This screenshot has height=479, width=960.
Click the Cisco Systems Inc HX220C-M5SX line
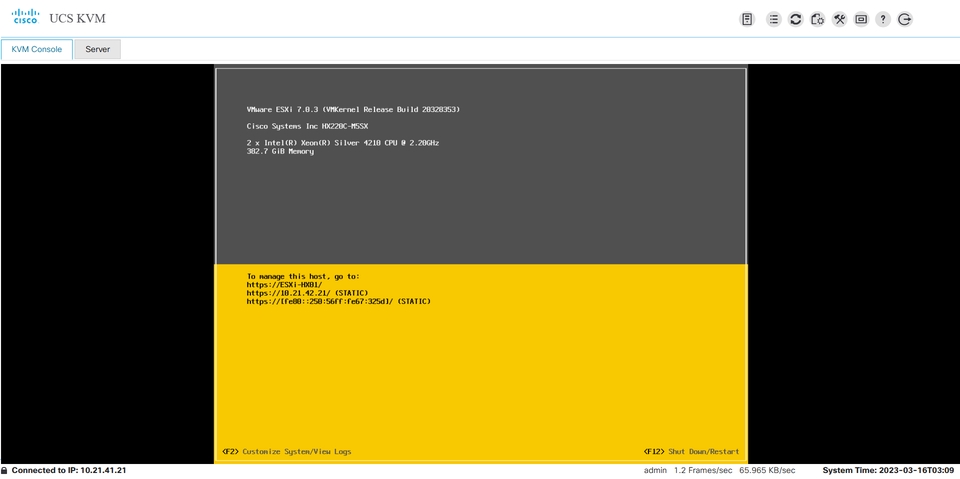[307, 126]
